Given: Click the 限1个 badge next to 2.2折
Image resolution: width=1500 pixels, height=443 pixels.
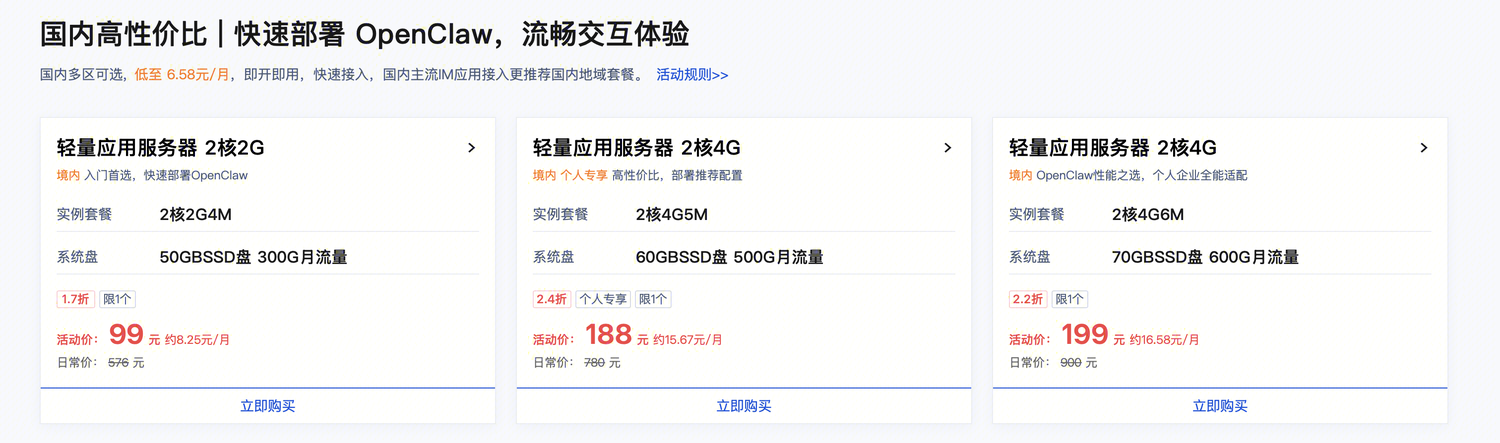Looking at the screenshot, I should pyautogui.click(x=1069, y=299).
